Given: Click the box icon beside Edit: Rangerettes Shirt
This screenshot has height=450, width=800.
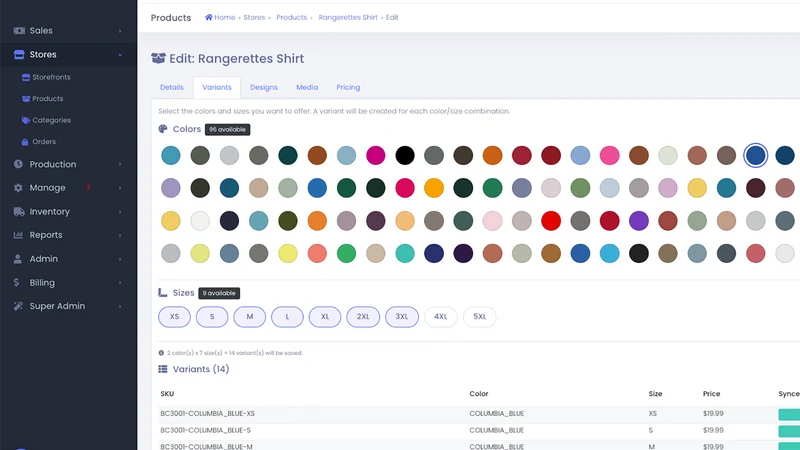Looking at the screenshot, I should click(158, 58).
